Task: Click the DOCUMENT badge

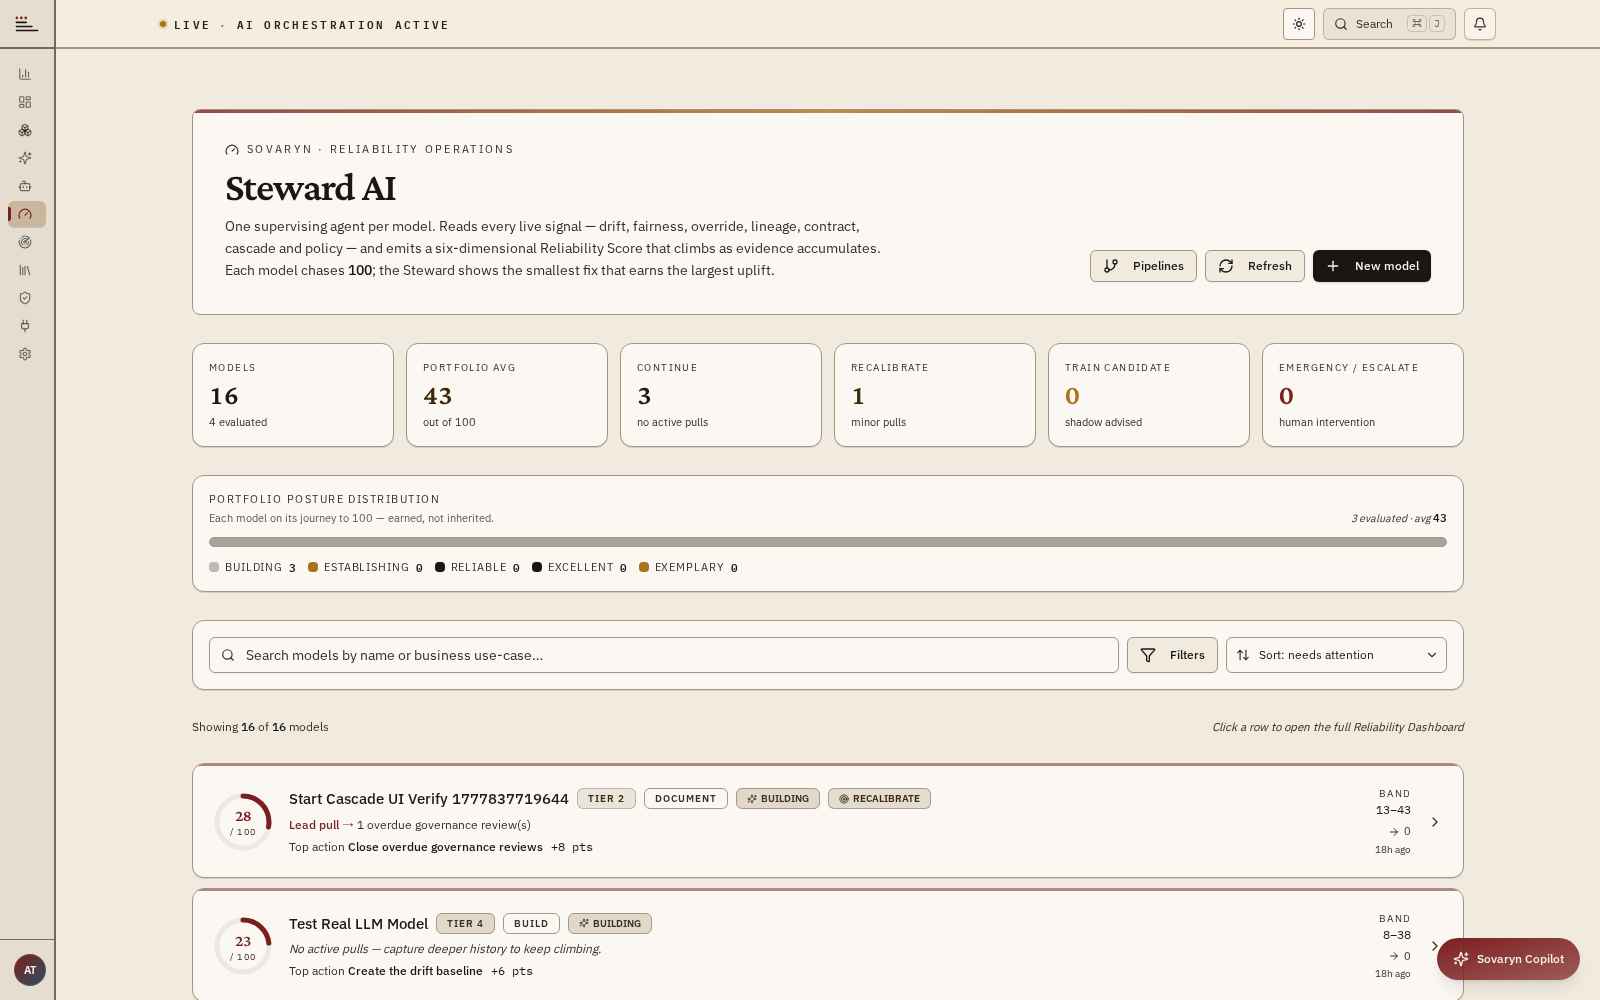Action: click(x=686, y=799)
